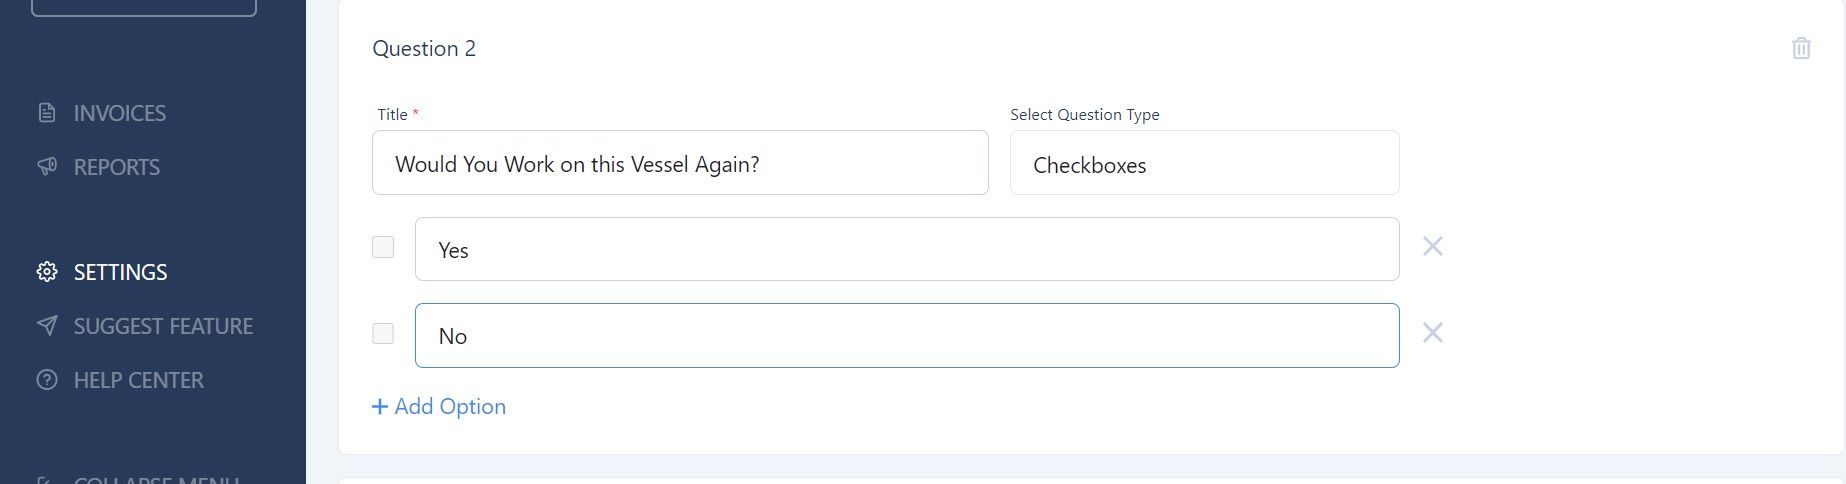The width and height of the screenshot is (1846, 484).
Task: Open SUGGEST FEATURE sidebar label
Action: [163, 326]
